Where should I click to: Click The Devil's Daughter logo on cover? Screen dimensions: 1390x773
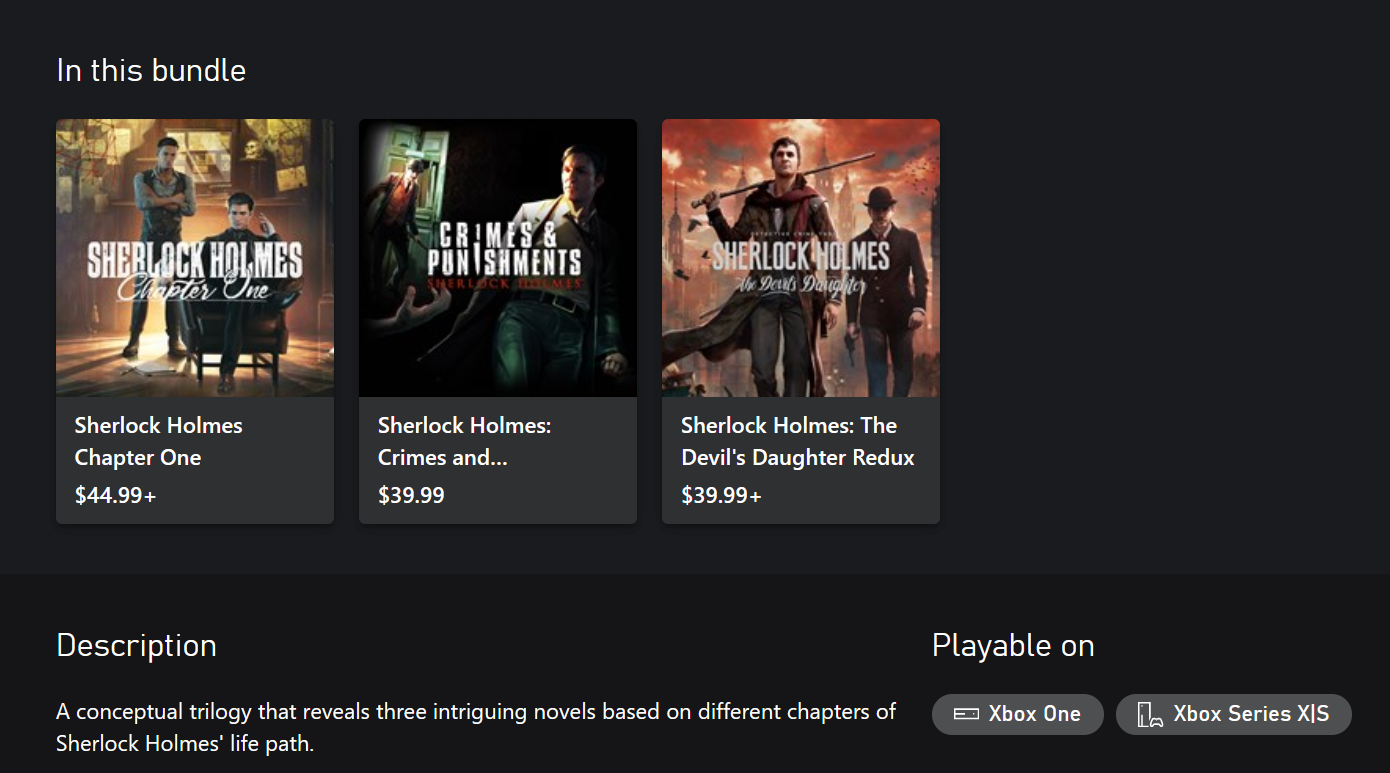click(x=801, y=266)
